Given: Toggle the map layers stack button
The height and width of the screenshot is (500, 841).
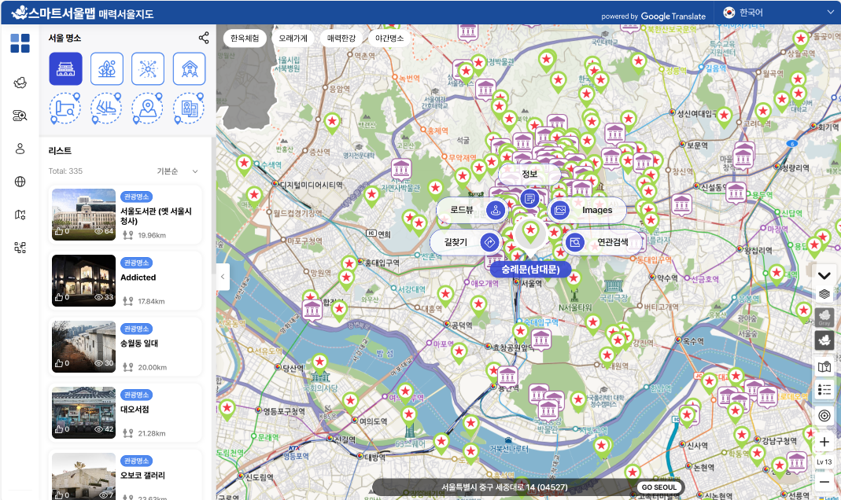Looking at the screenshot, I should [824, 294].
